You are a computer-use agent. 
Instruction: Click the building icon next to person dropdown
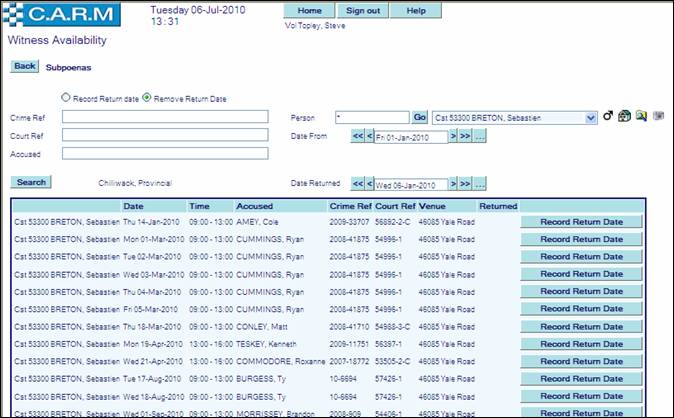pos(624,117)
